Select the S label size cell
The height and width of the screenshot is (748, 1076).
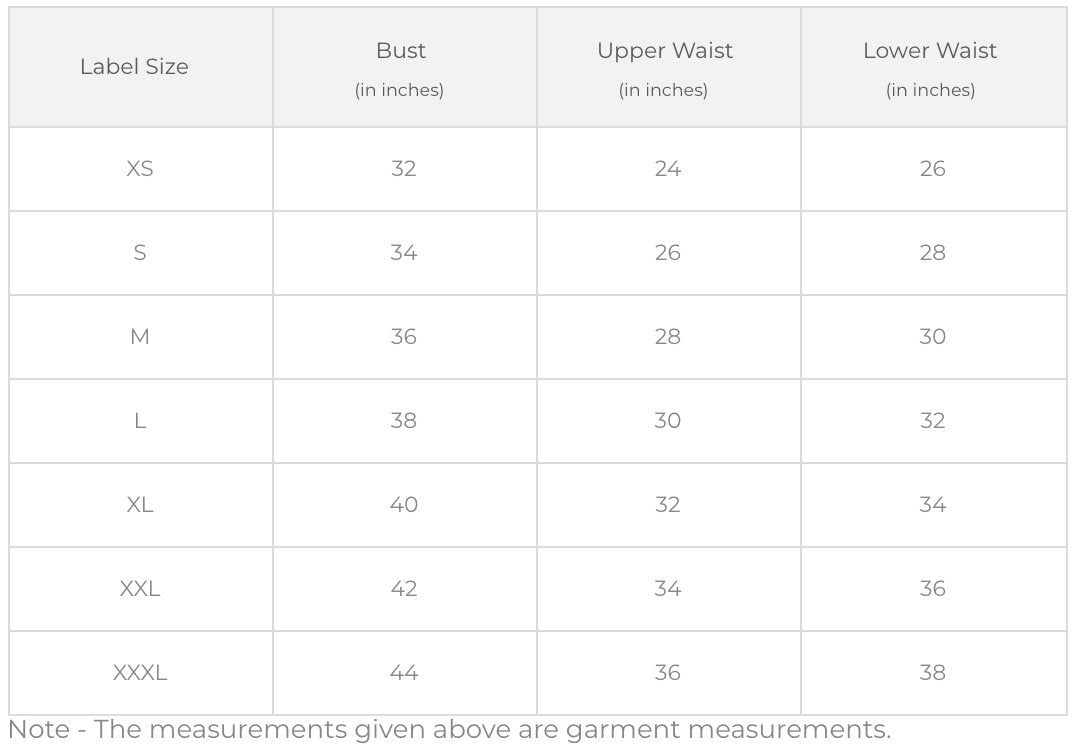(x=140, y=253)
